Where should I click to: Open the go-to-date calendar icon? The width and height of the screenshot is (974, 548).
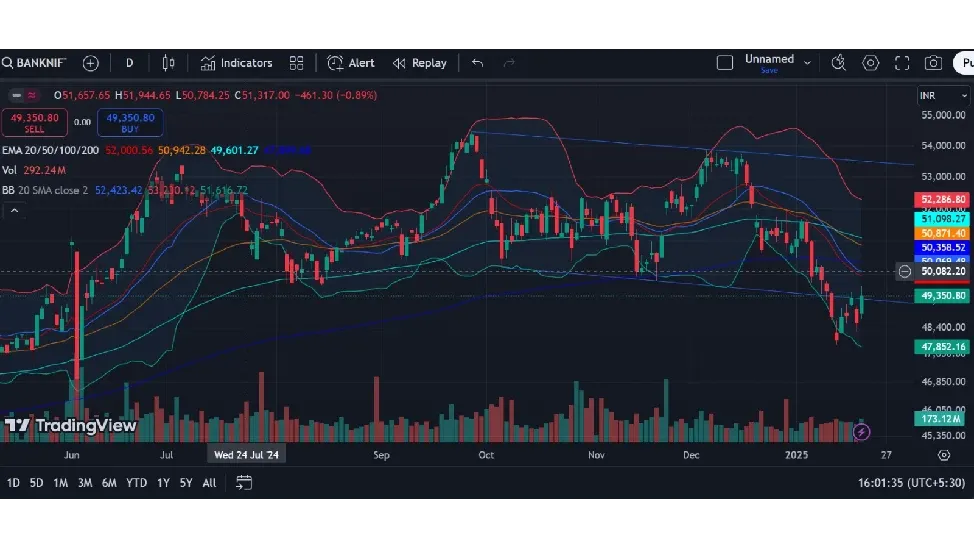(244, 483)
